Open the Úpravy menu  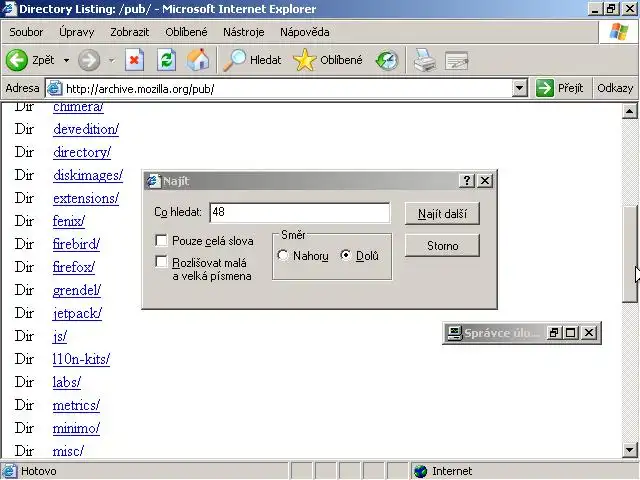point(76,32)
